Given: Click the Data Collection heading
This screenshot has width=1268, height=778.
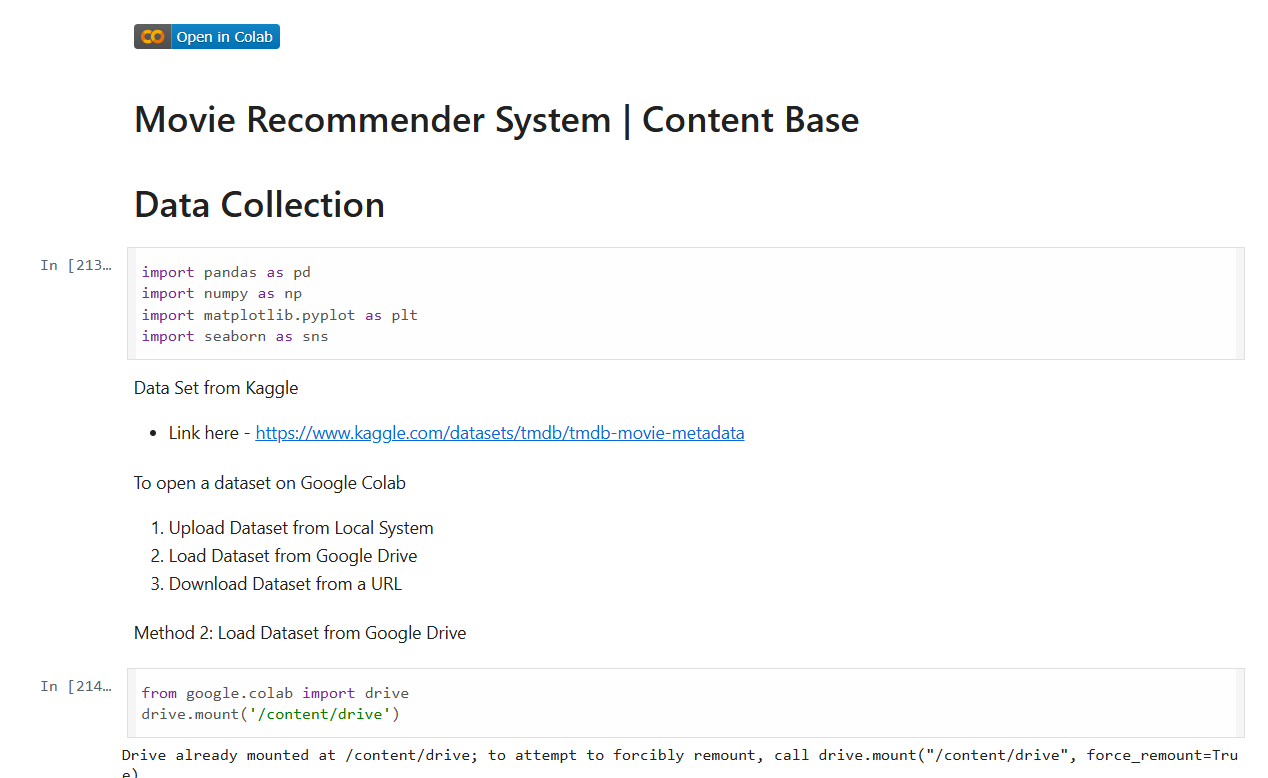Looking at the screenshot, I should (x=259, y=204).
